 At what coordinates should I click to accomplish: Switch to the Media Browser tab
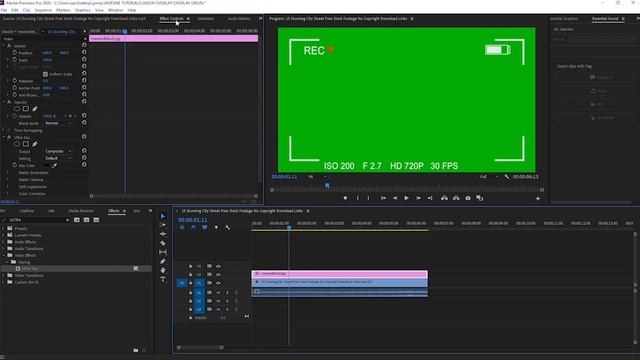click(x=81, y=211)
